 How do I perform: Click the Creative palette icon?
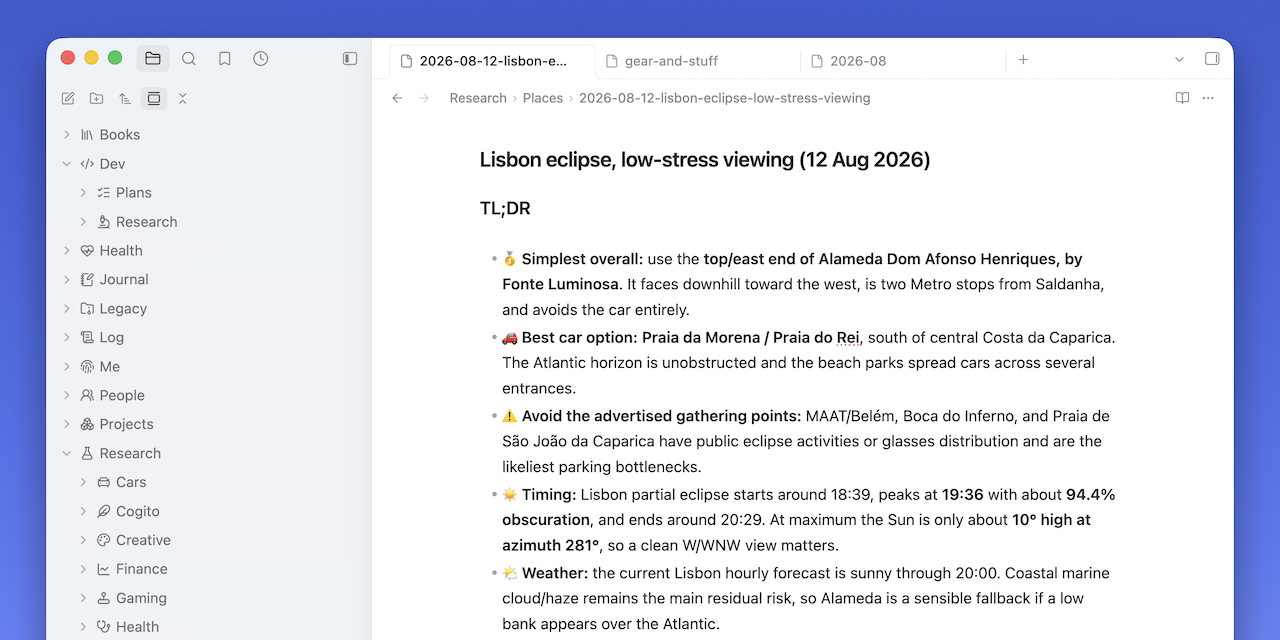click(103, 540)
